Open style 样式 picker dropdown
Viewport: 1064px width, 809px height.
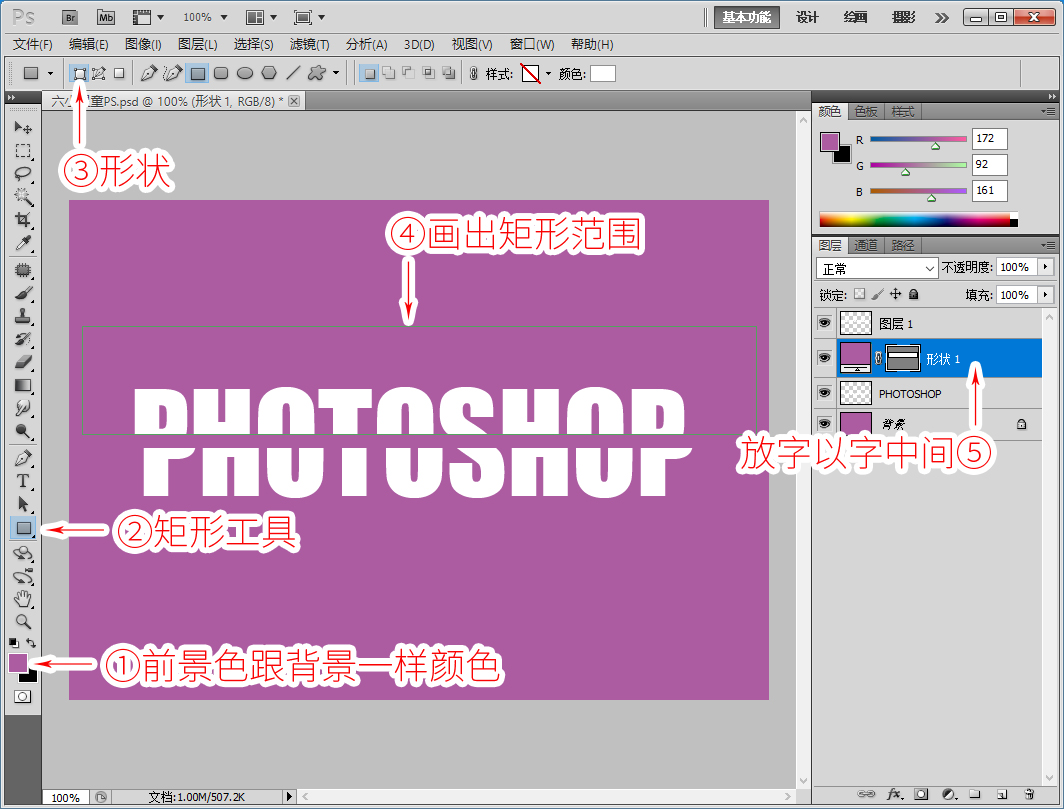548,73
